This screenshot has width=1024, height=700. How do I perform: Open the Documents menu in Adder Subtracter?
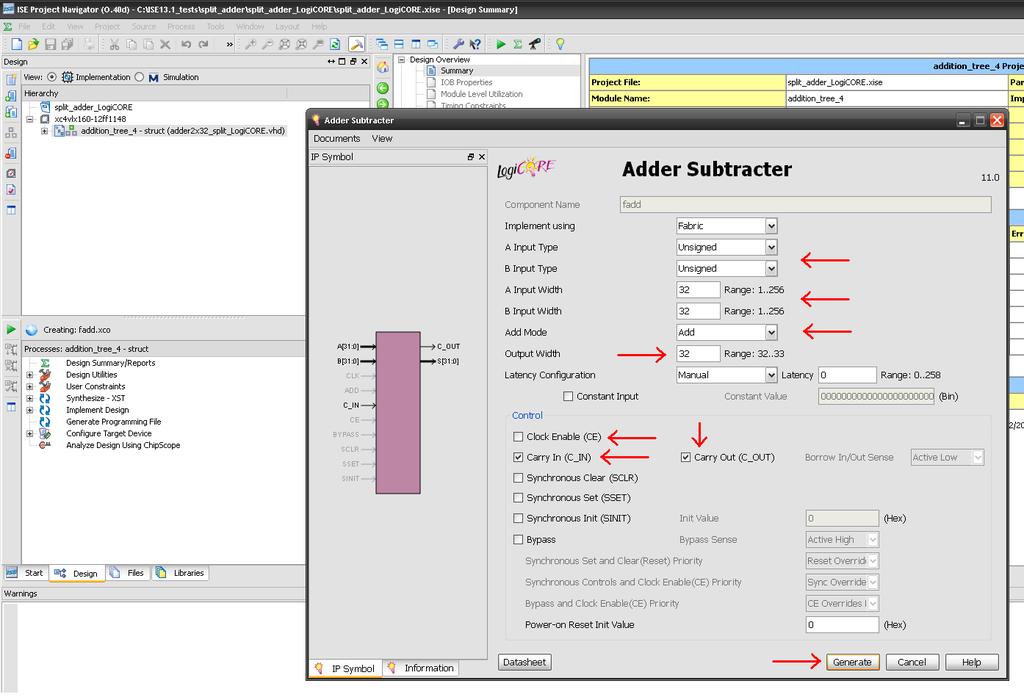[x=336, y=138]
